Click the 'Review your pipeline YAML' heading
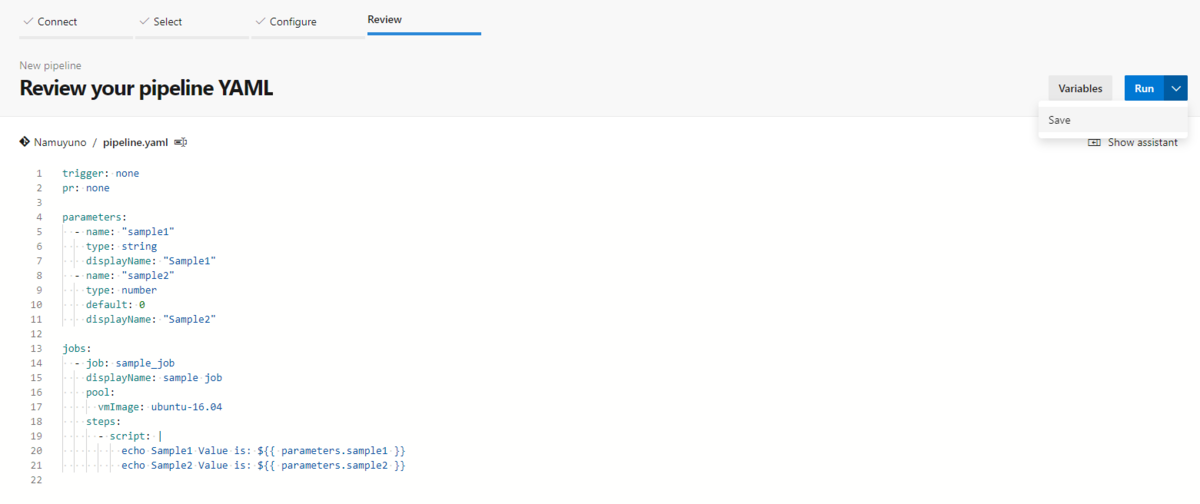The width and height of the screenshot is (1200, 504). pyautogui.click(x=146, y=88)
